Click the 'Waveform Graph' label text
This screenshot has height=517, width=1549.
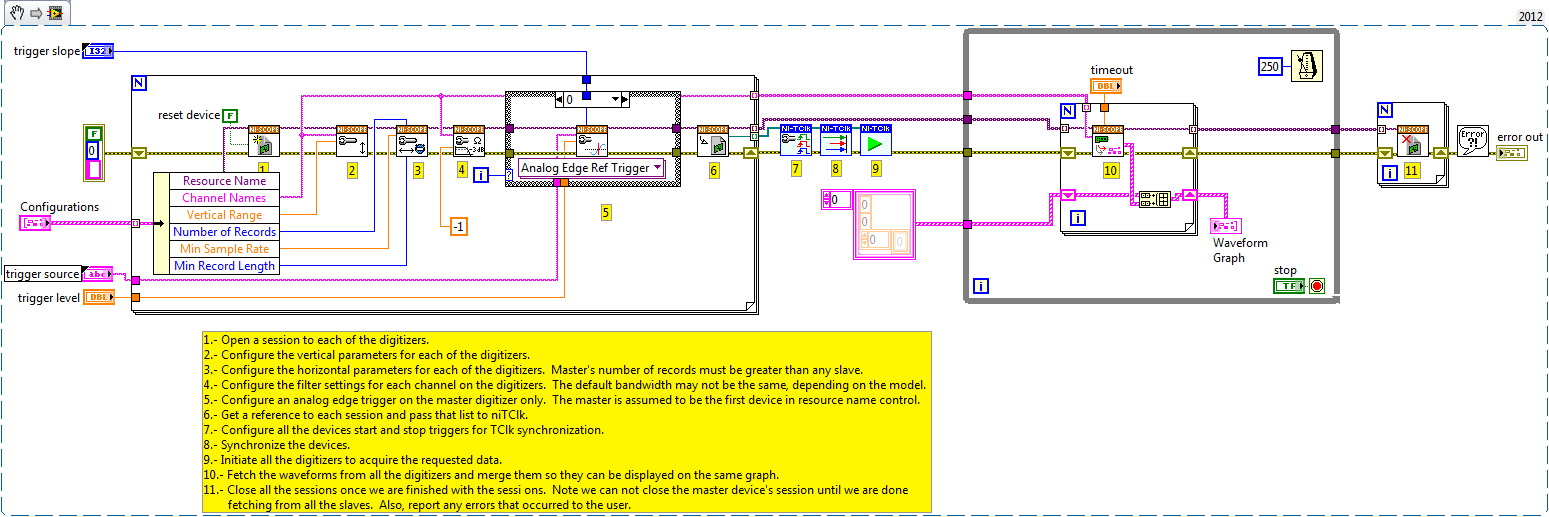tap(1240, 250)
